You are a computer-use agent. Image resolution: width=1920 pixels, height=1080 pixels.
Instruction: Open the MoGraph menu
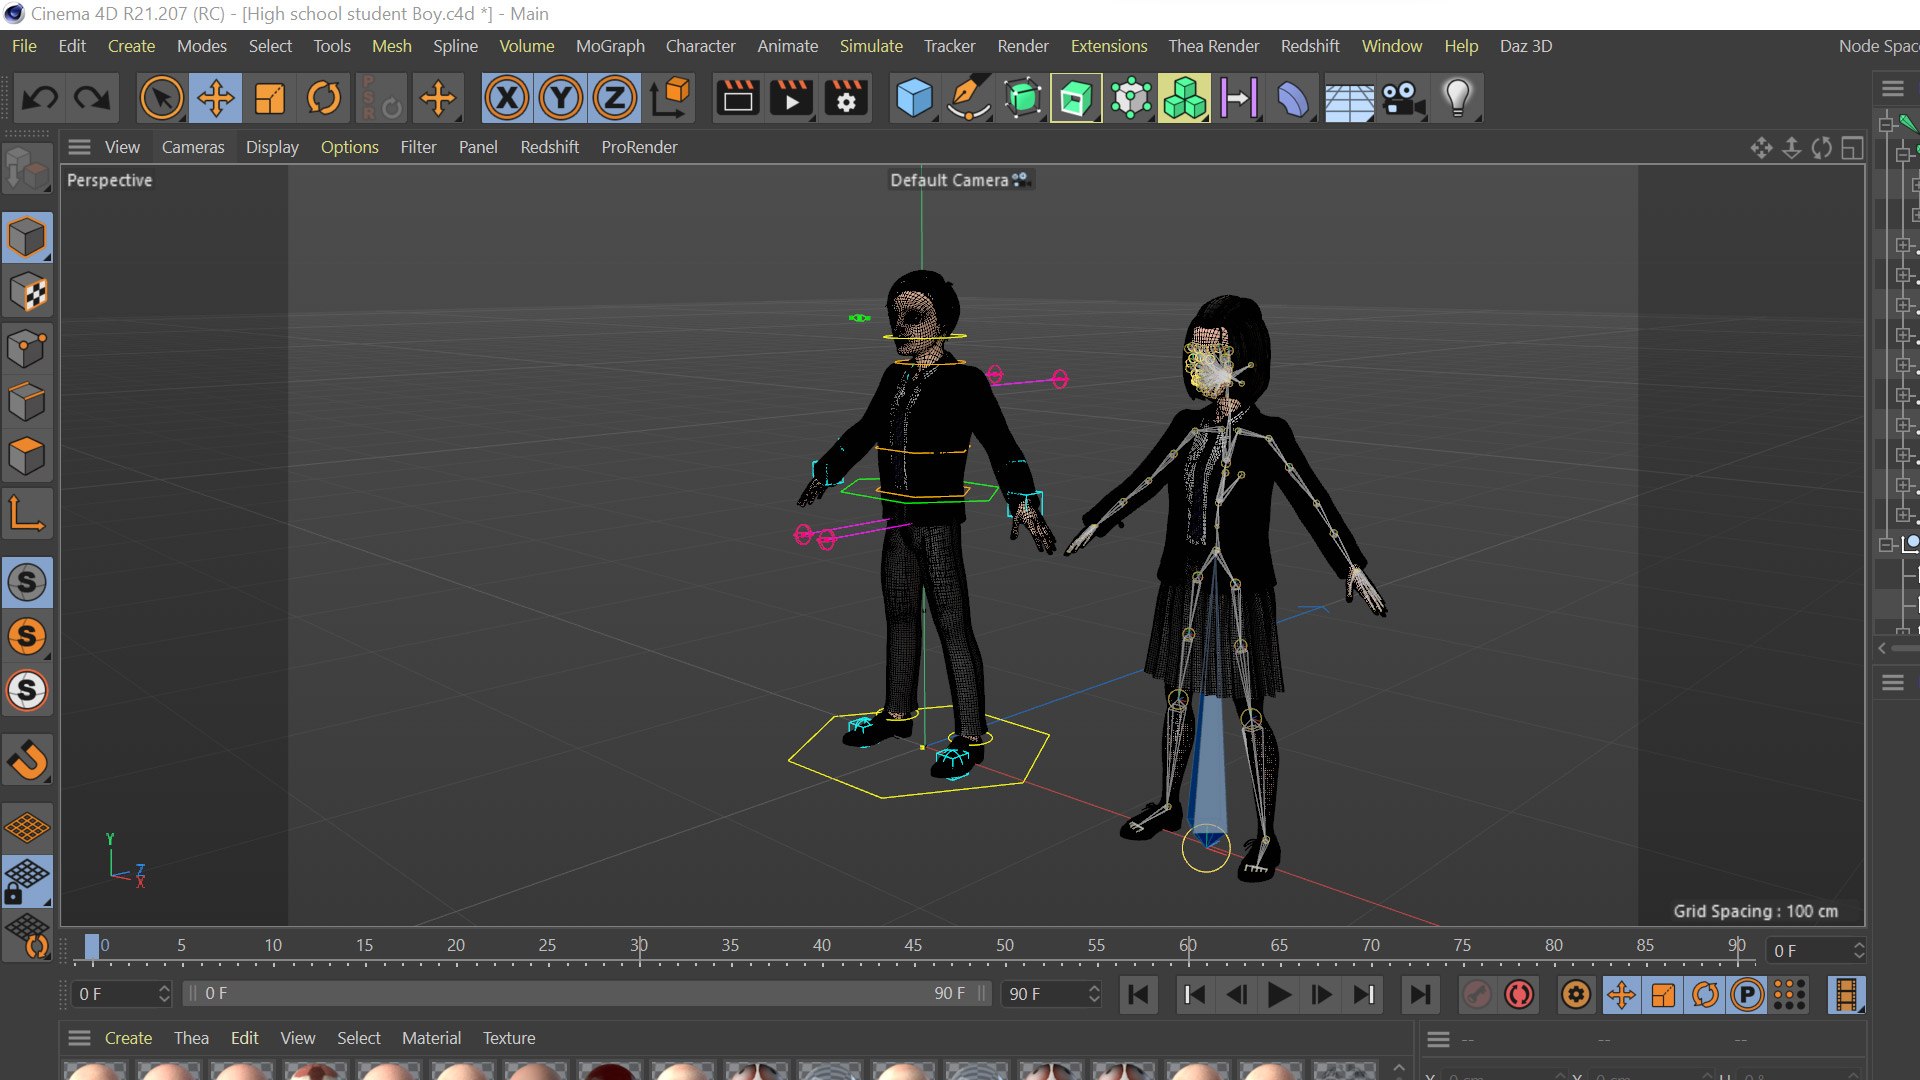[x=610, y=46]
